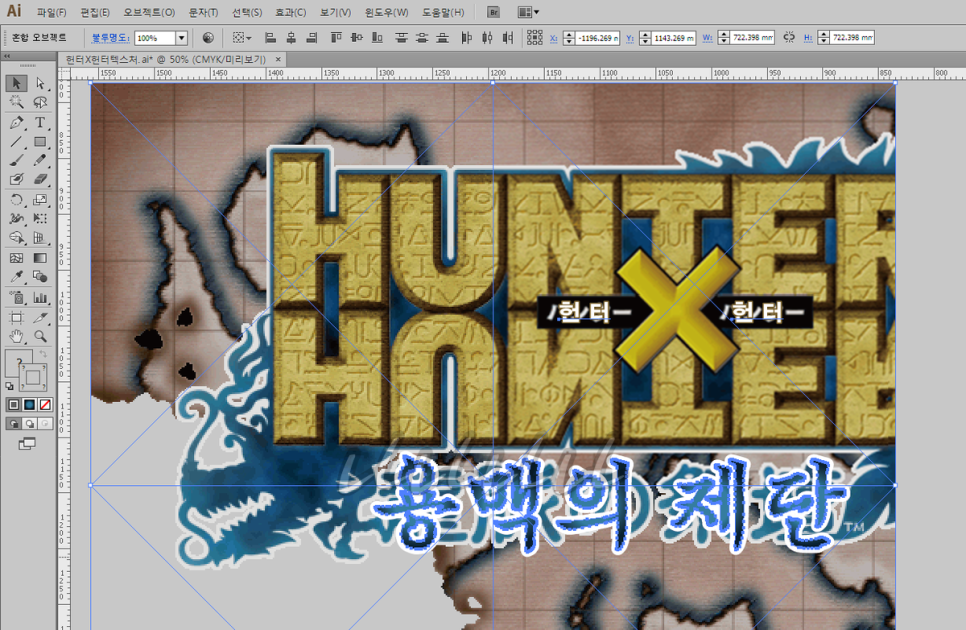Click the Color fill mode swatch

pos(14,405)
